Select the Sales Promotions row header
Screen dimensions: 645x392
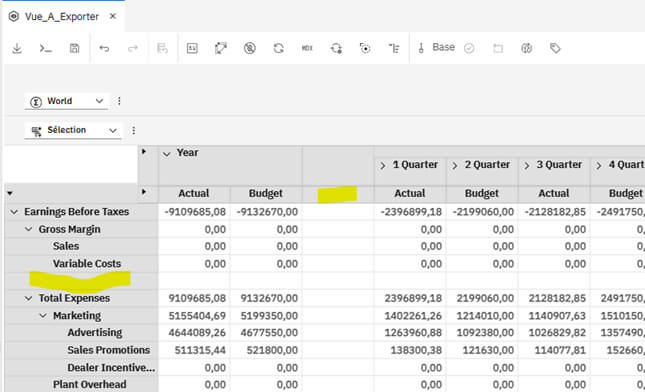click(109, 350)
